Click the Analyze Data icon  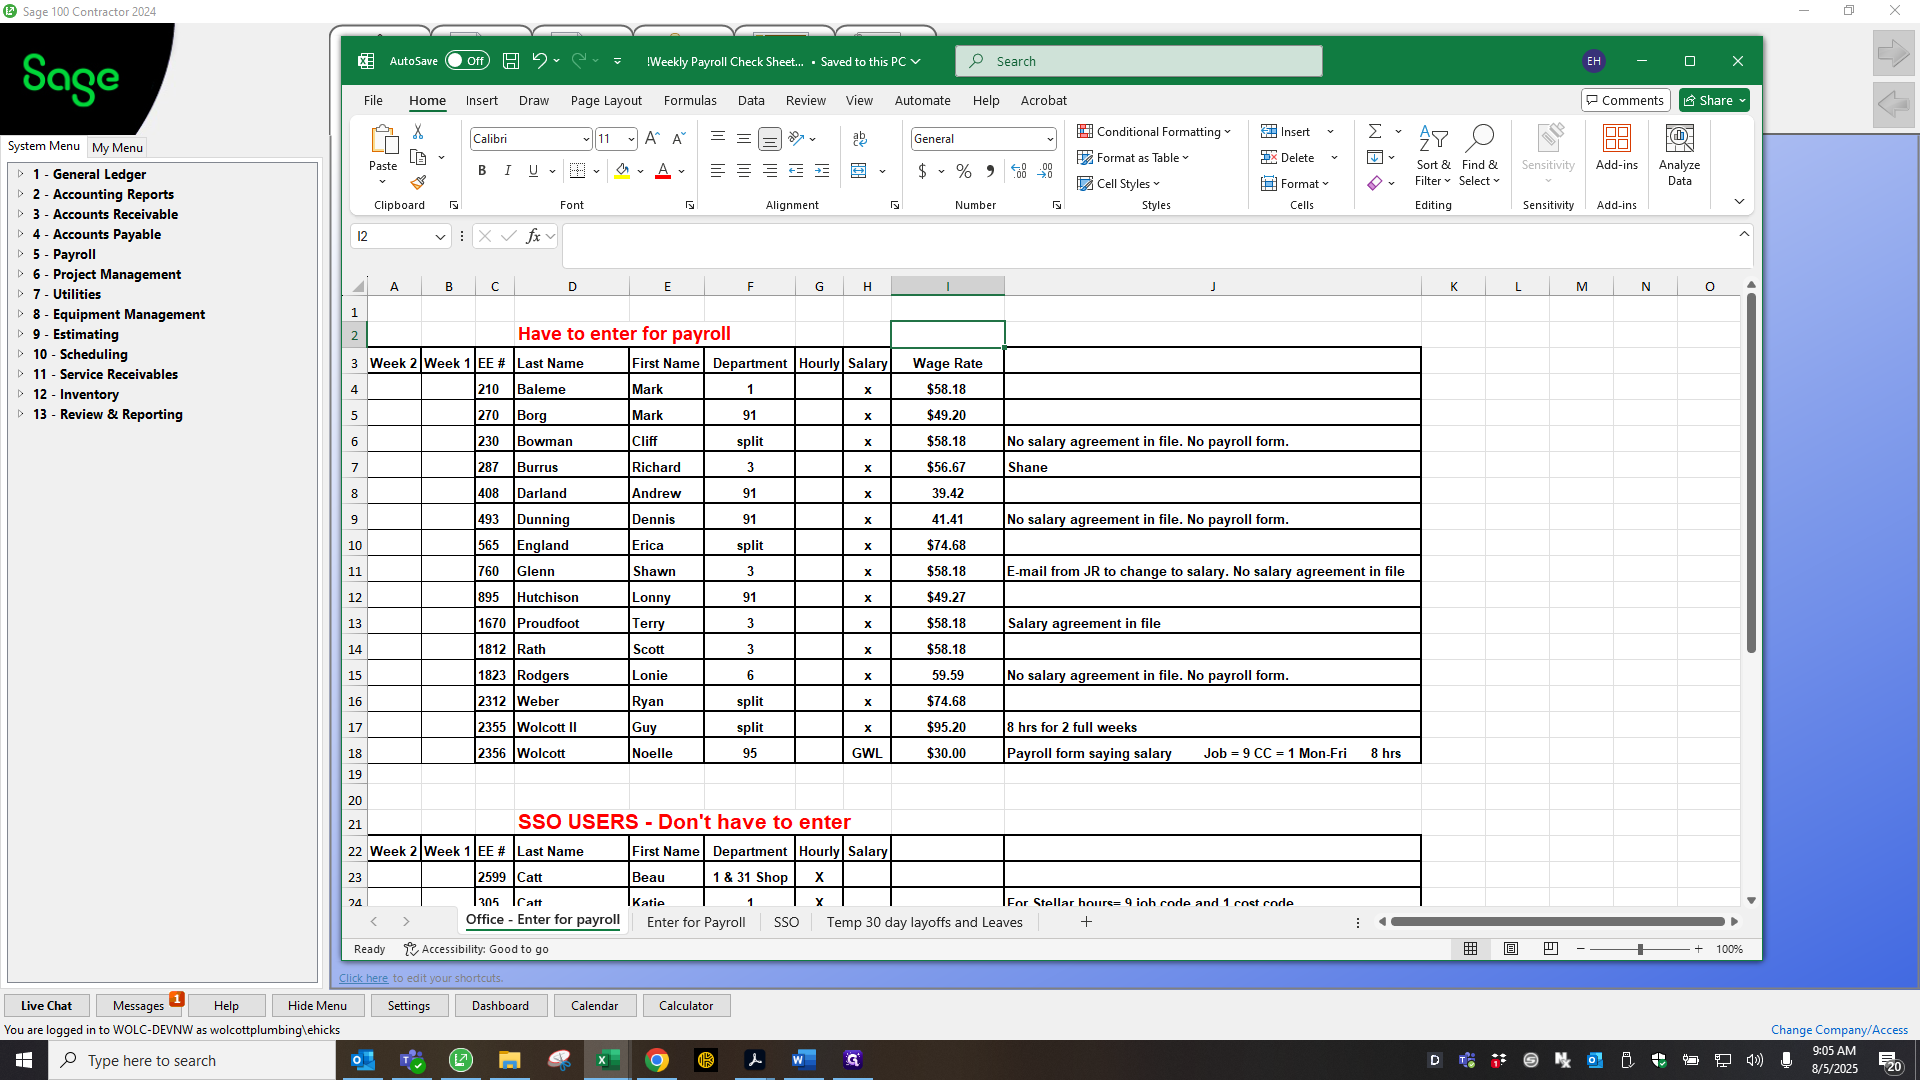(1679, 155)
